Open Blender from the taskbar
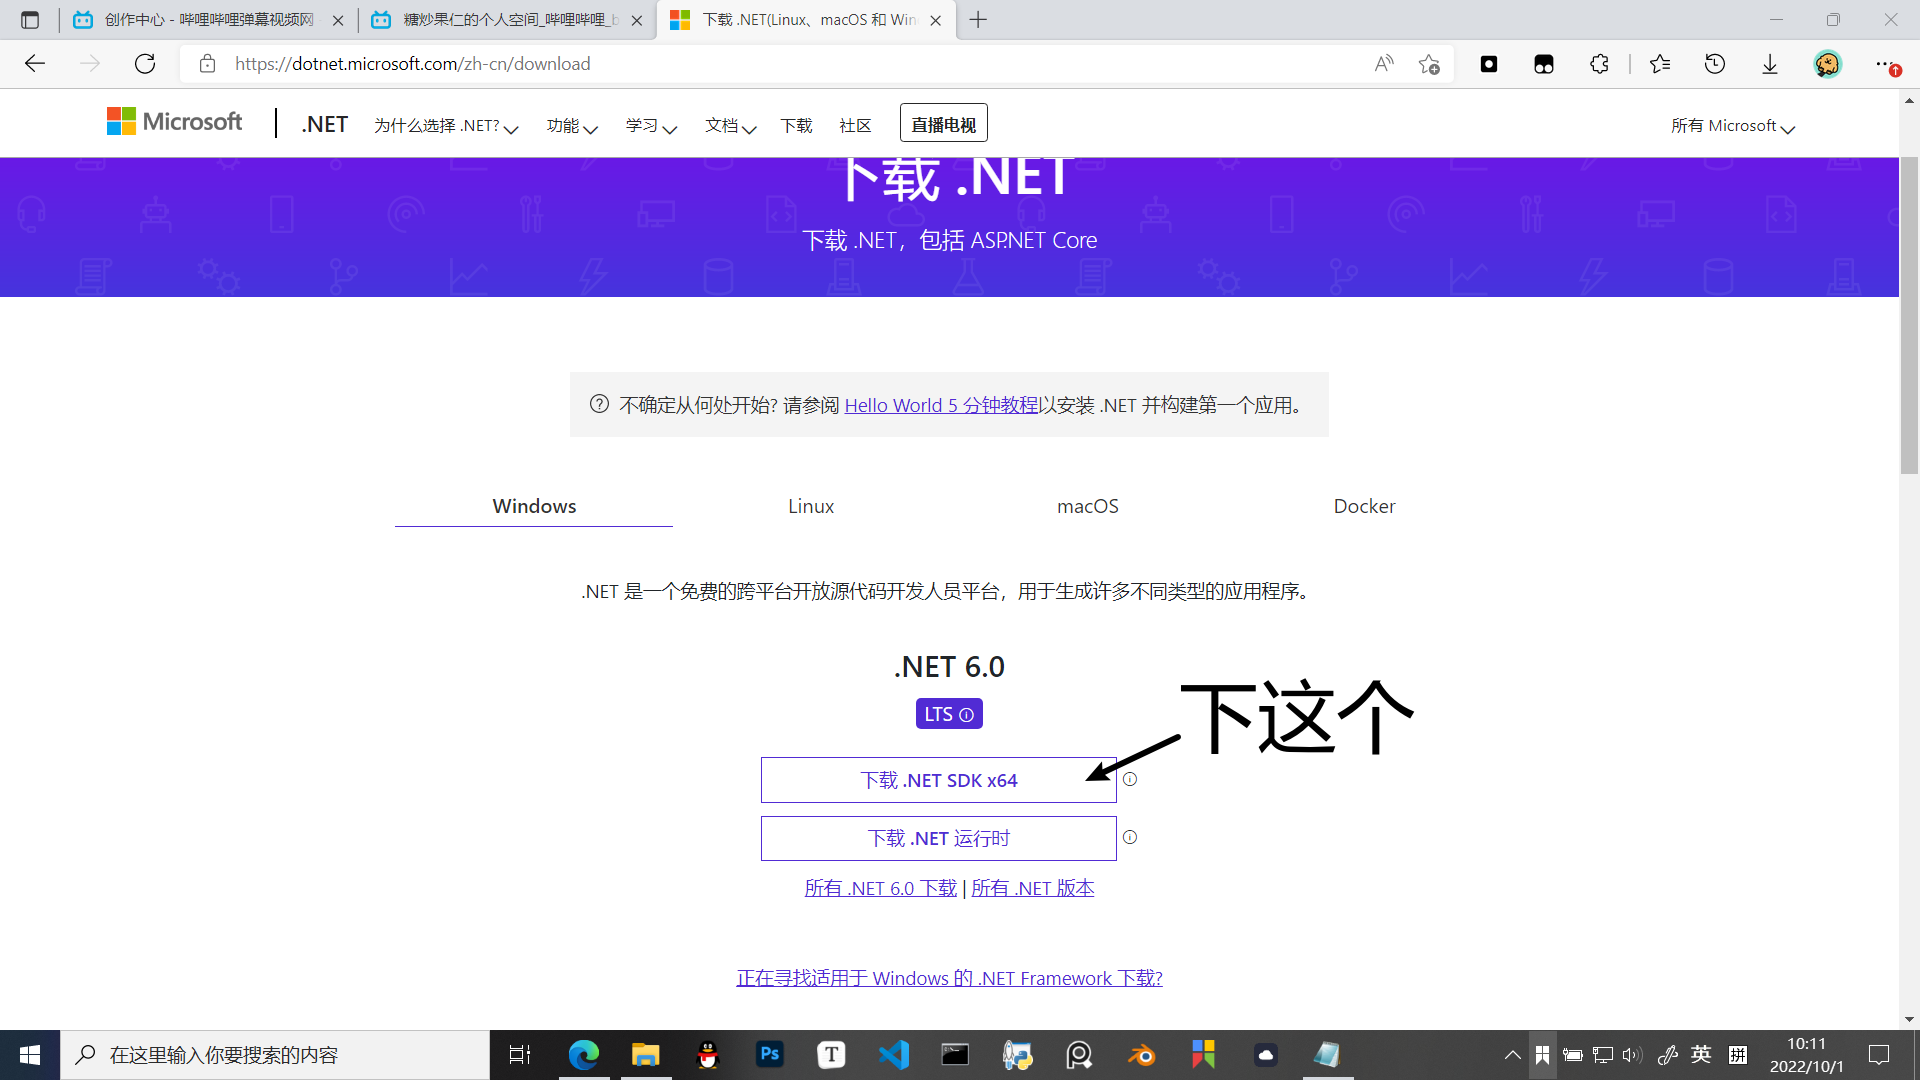 [x=1141, y=1055]
